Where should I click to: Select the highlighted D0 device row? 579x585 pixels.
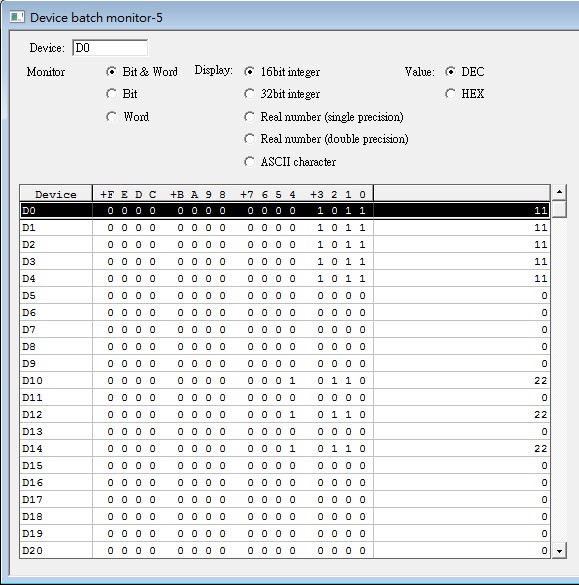(285, 211)
